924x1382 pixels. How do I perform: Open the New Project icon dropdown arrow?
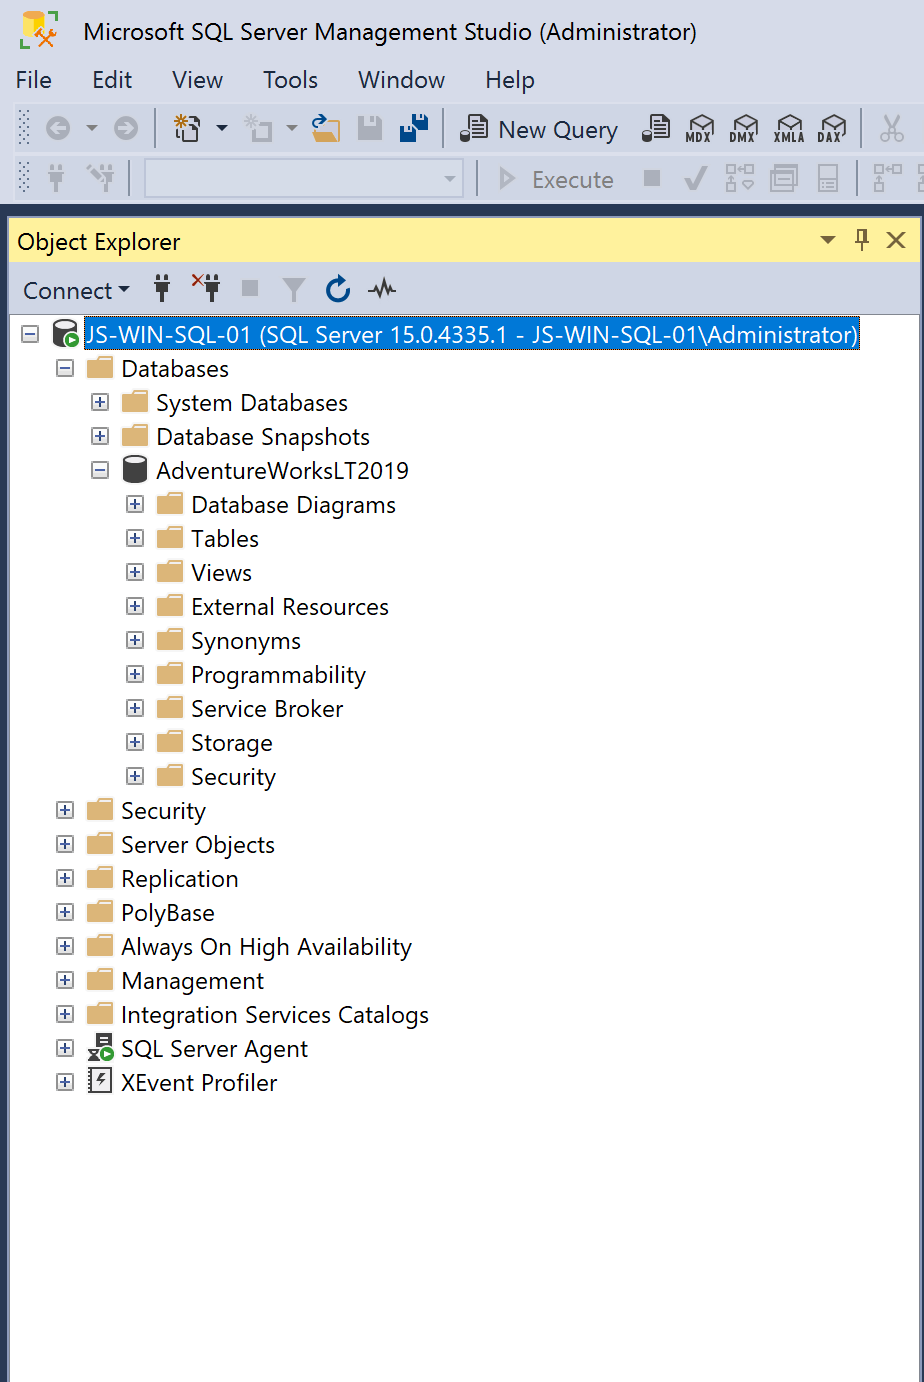coord(222,128)
